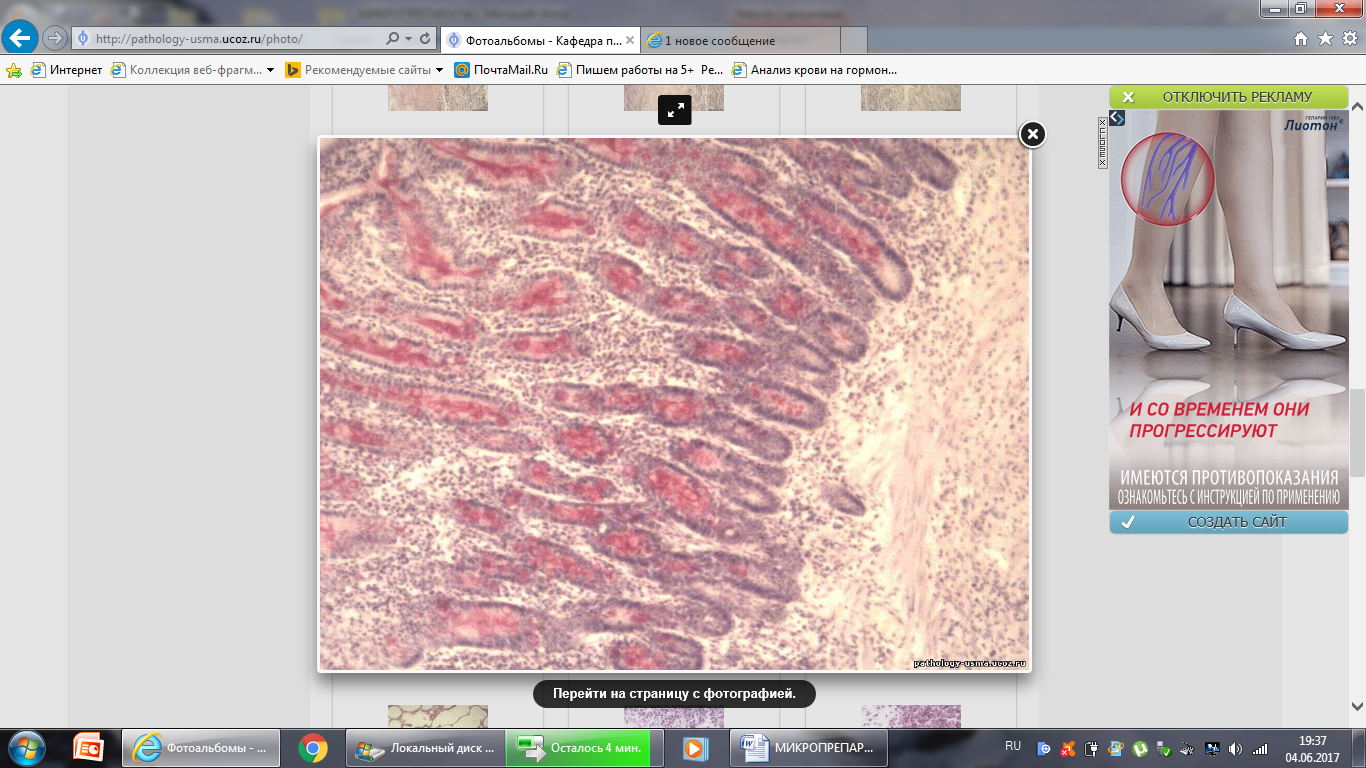Switch to the Фотоальбомы - Кафедра tab
The width and height of the screenshot is (1366, 768).
(x=540, y=40)
